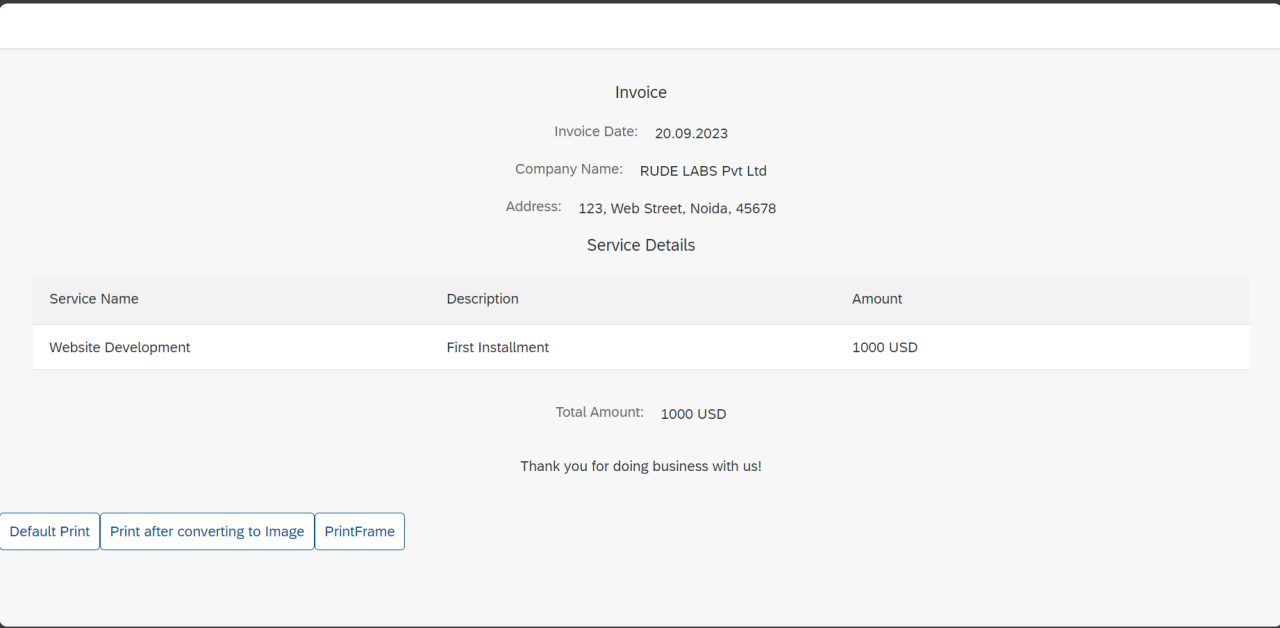
Task: Click the Description column header
Action: pyautogui.click(x=483, y=299)
